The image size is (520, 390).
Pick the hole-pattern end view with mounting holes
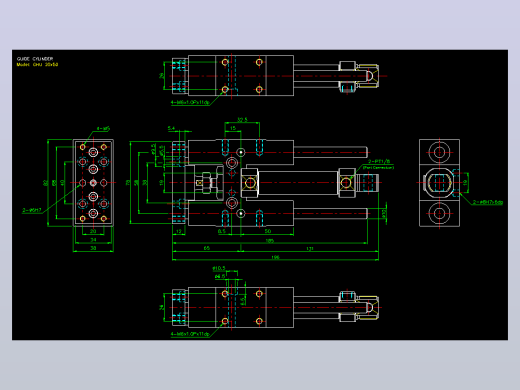(93, 183)
